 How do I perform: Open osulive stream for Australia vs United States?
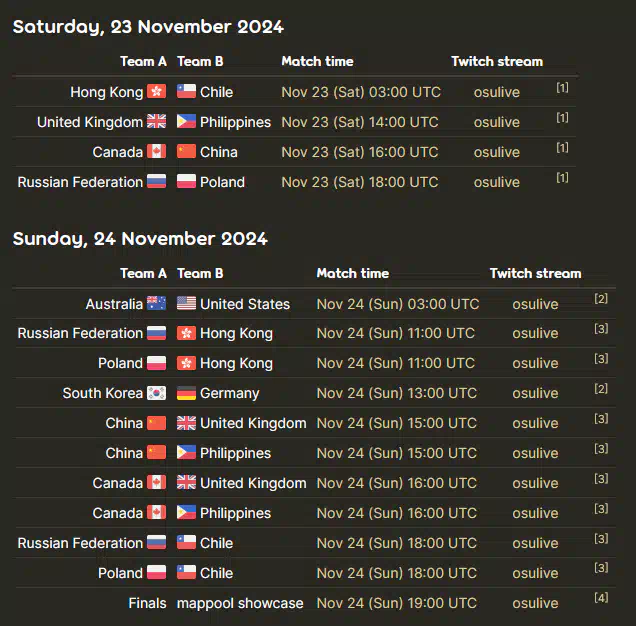click(535, 304)
